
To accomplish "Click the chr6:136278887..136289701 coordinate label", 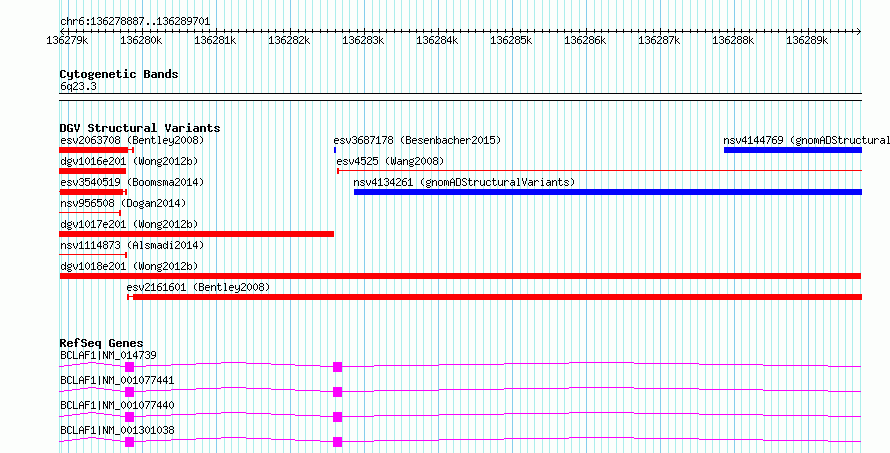I will point(135,21).
